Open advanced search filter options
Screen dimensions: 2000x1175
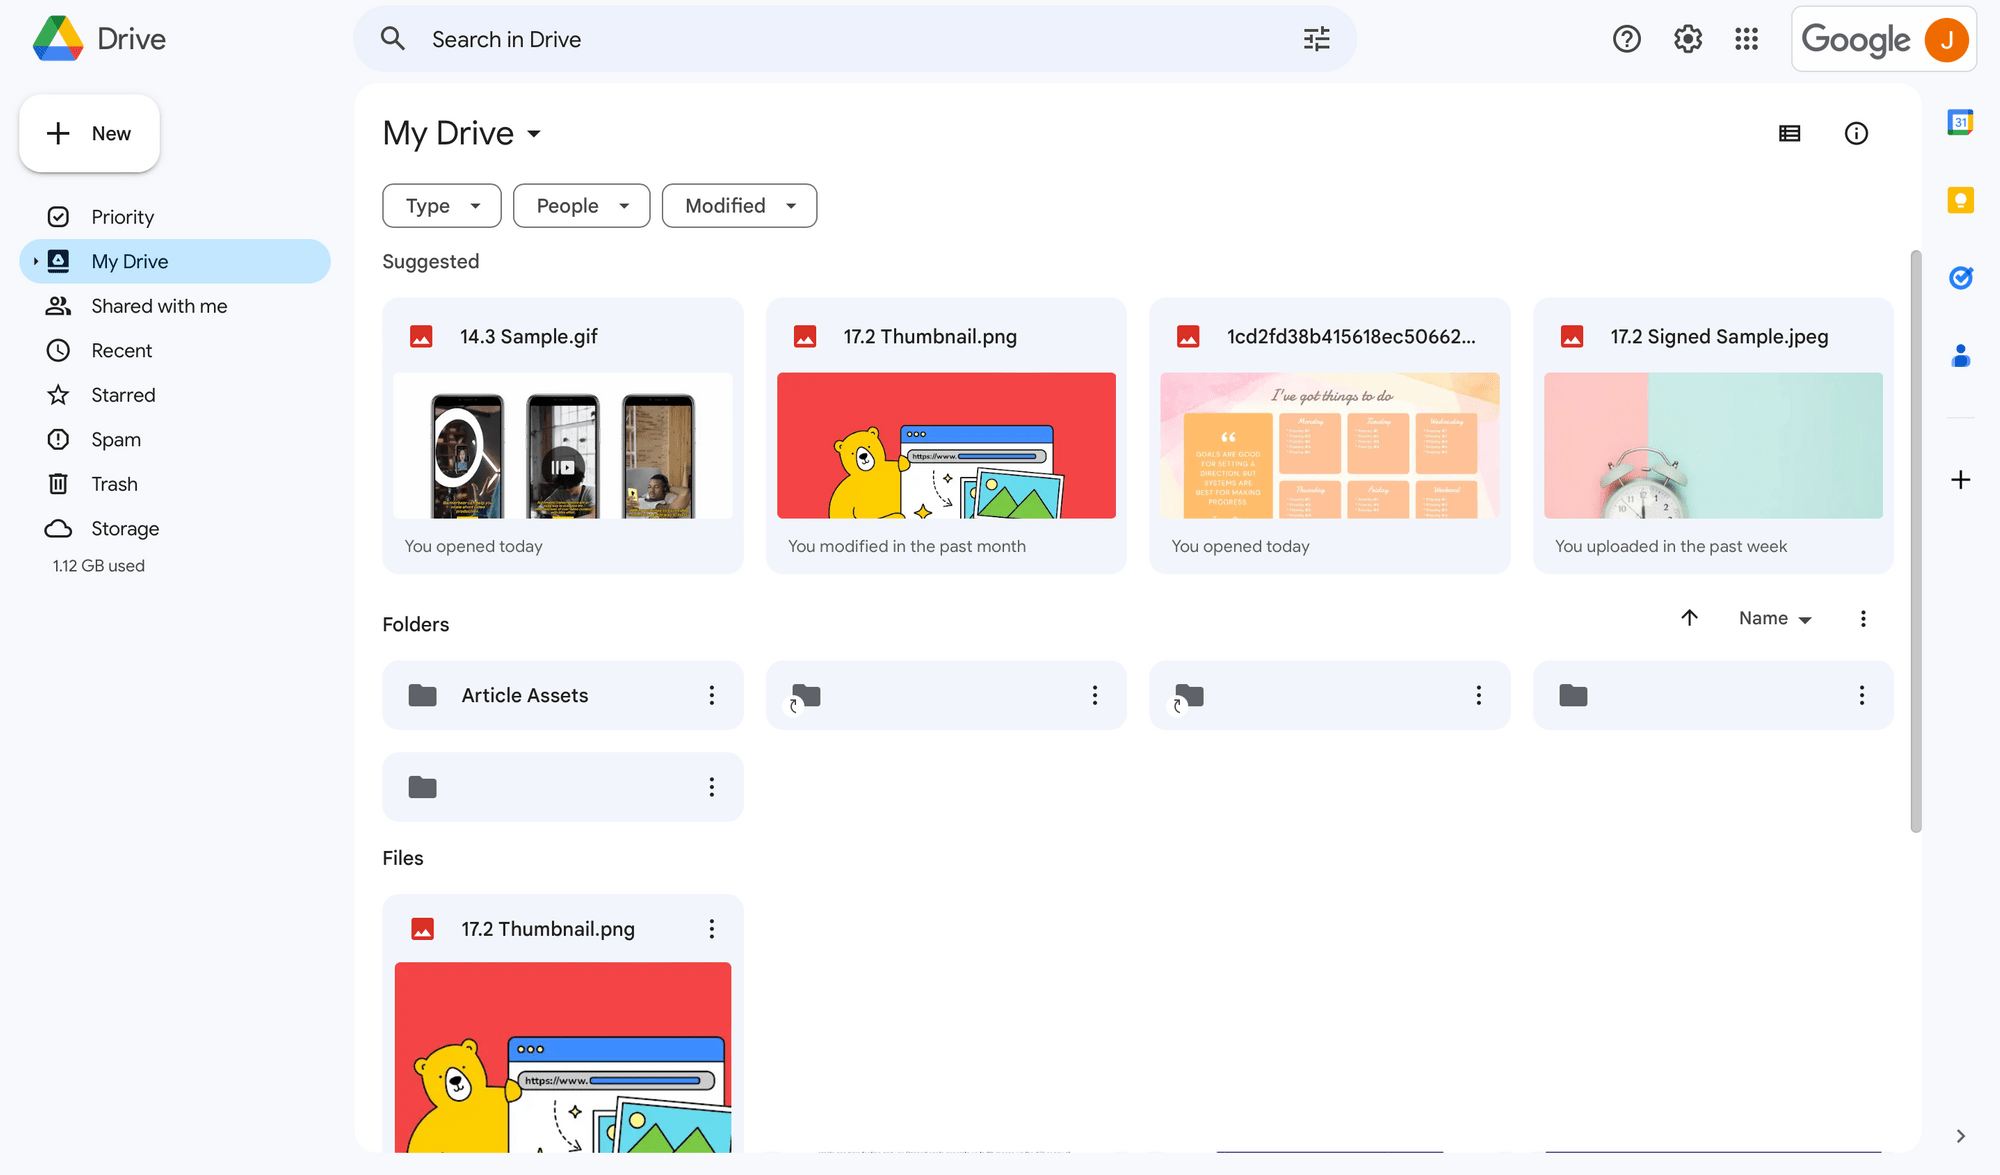click(x=1316, y=39)
